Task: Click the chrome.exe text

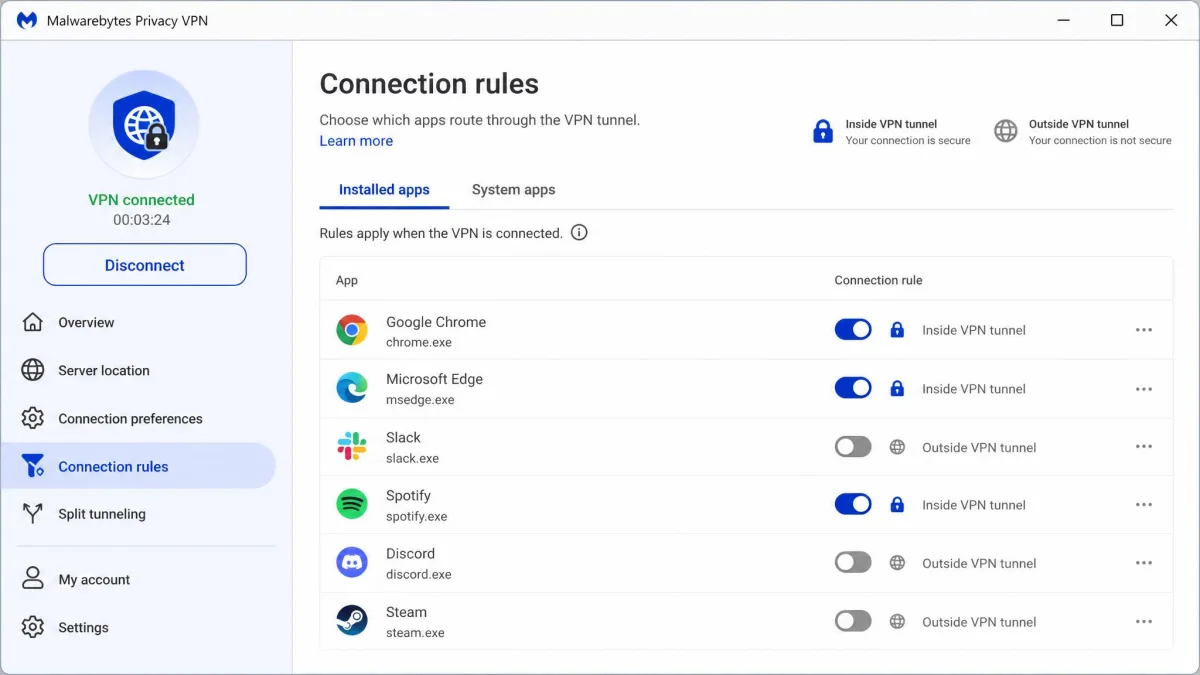Action: [x=419, y=342]
